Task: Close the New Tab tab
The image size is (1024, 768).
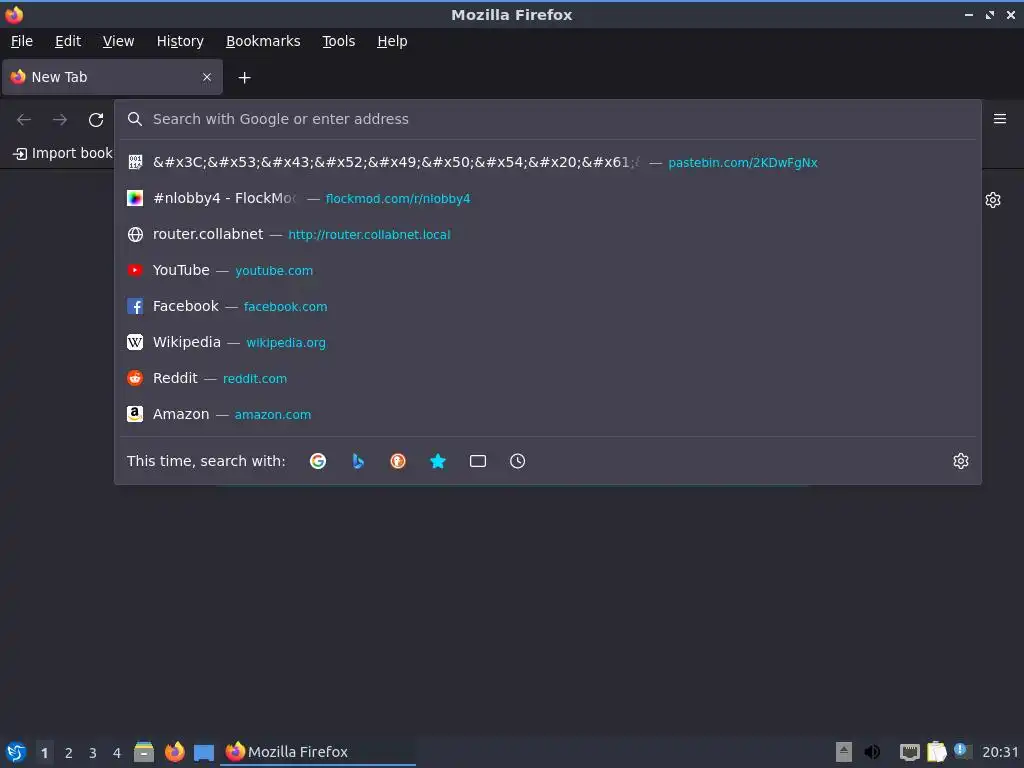Action: 207,77
